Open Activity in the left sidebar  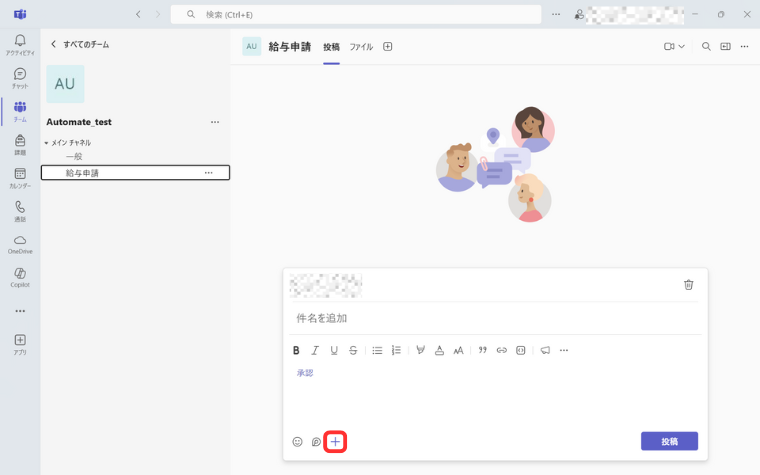coord(20,44)
